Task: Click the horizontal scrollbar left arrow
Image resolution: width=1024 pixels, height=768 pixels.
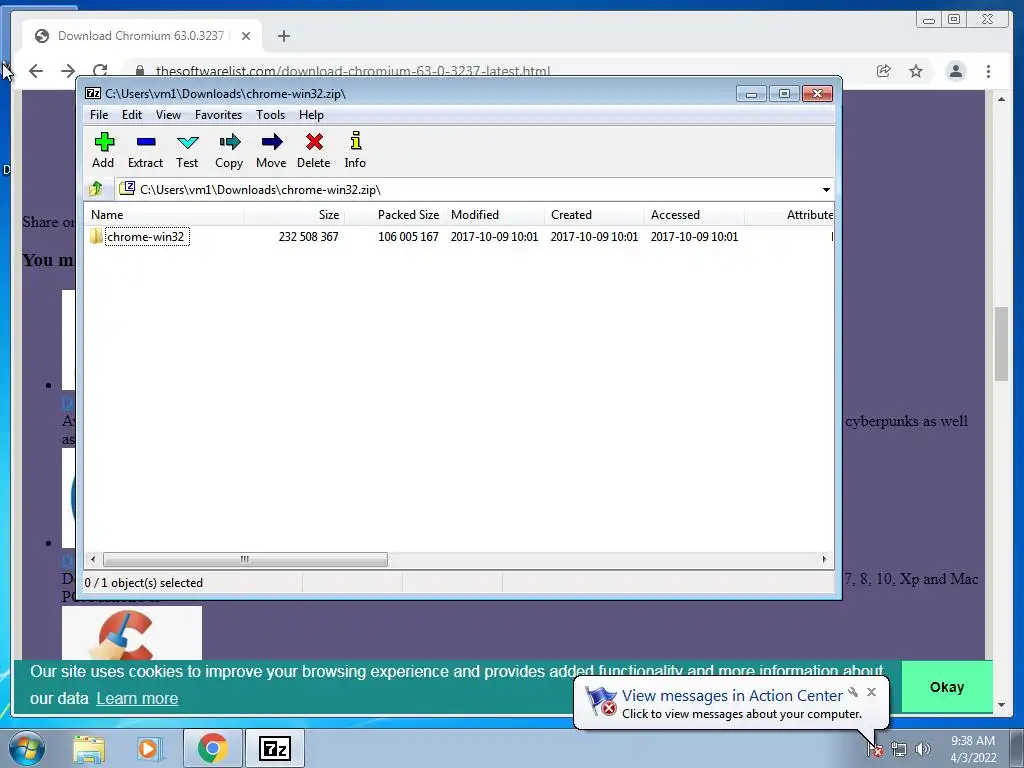Action: pos(93,560)
